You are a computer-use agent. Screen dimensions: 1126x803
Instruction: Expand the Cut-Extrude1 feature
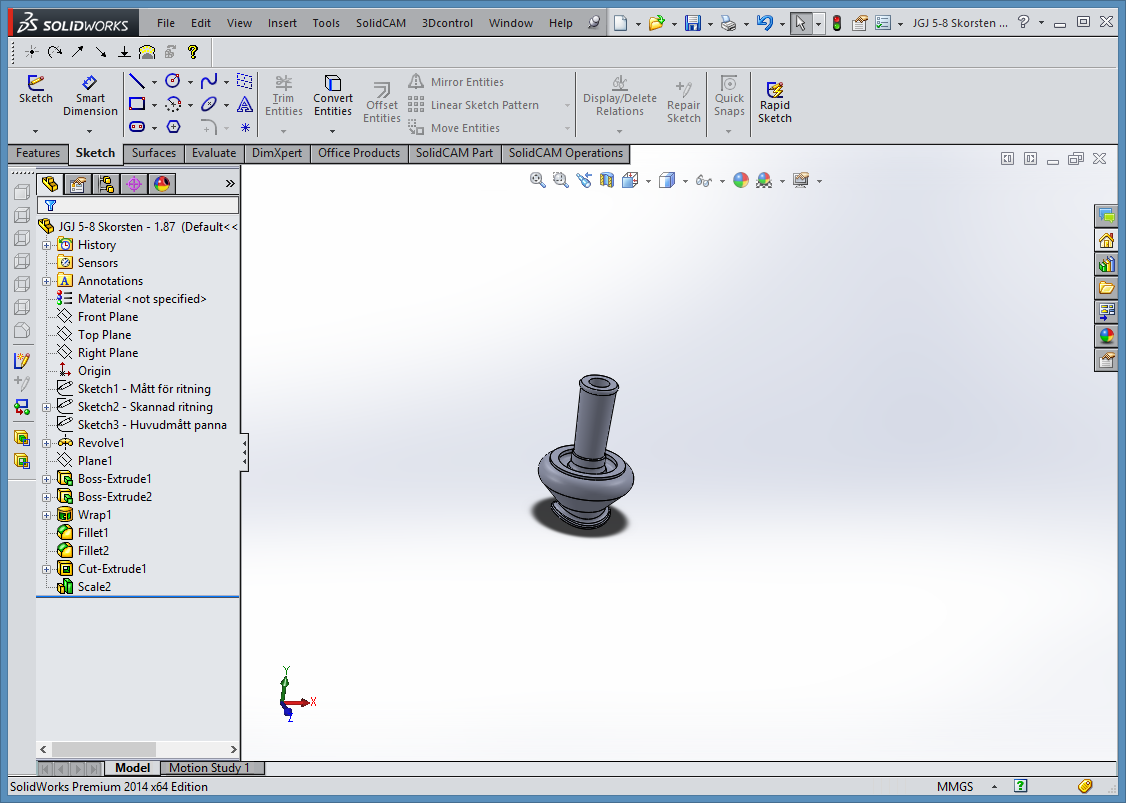coord(47,569)
